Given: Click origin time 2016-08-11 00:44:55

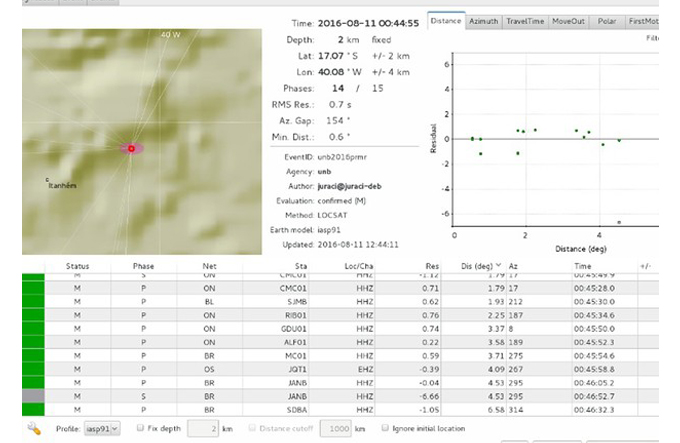Looking at the screenshot, I should point(368,23).
